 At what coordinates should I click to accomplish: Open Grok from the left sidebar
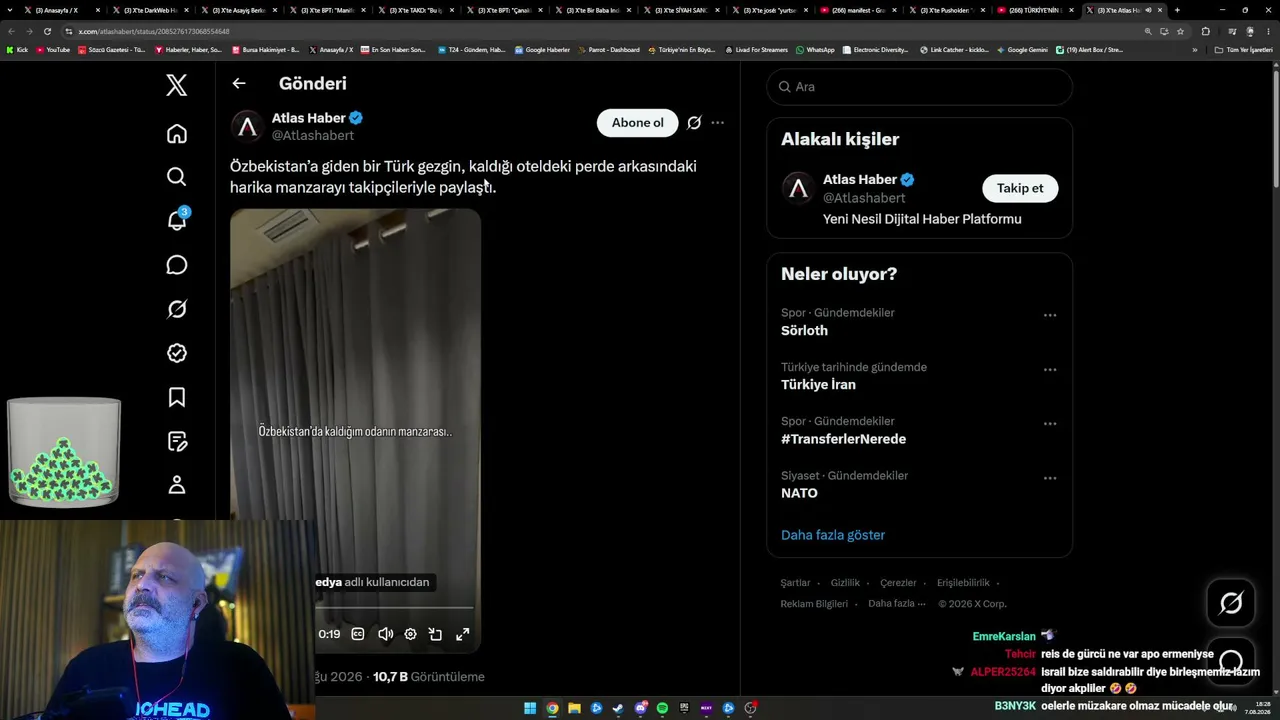click(177, 309)
